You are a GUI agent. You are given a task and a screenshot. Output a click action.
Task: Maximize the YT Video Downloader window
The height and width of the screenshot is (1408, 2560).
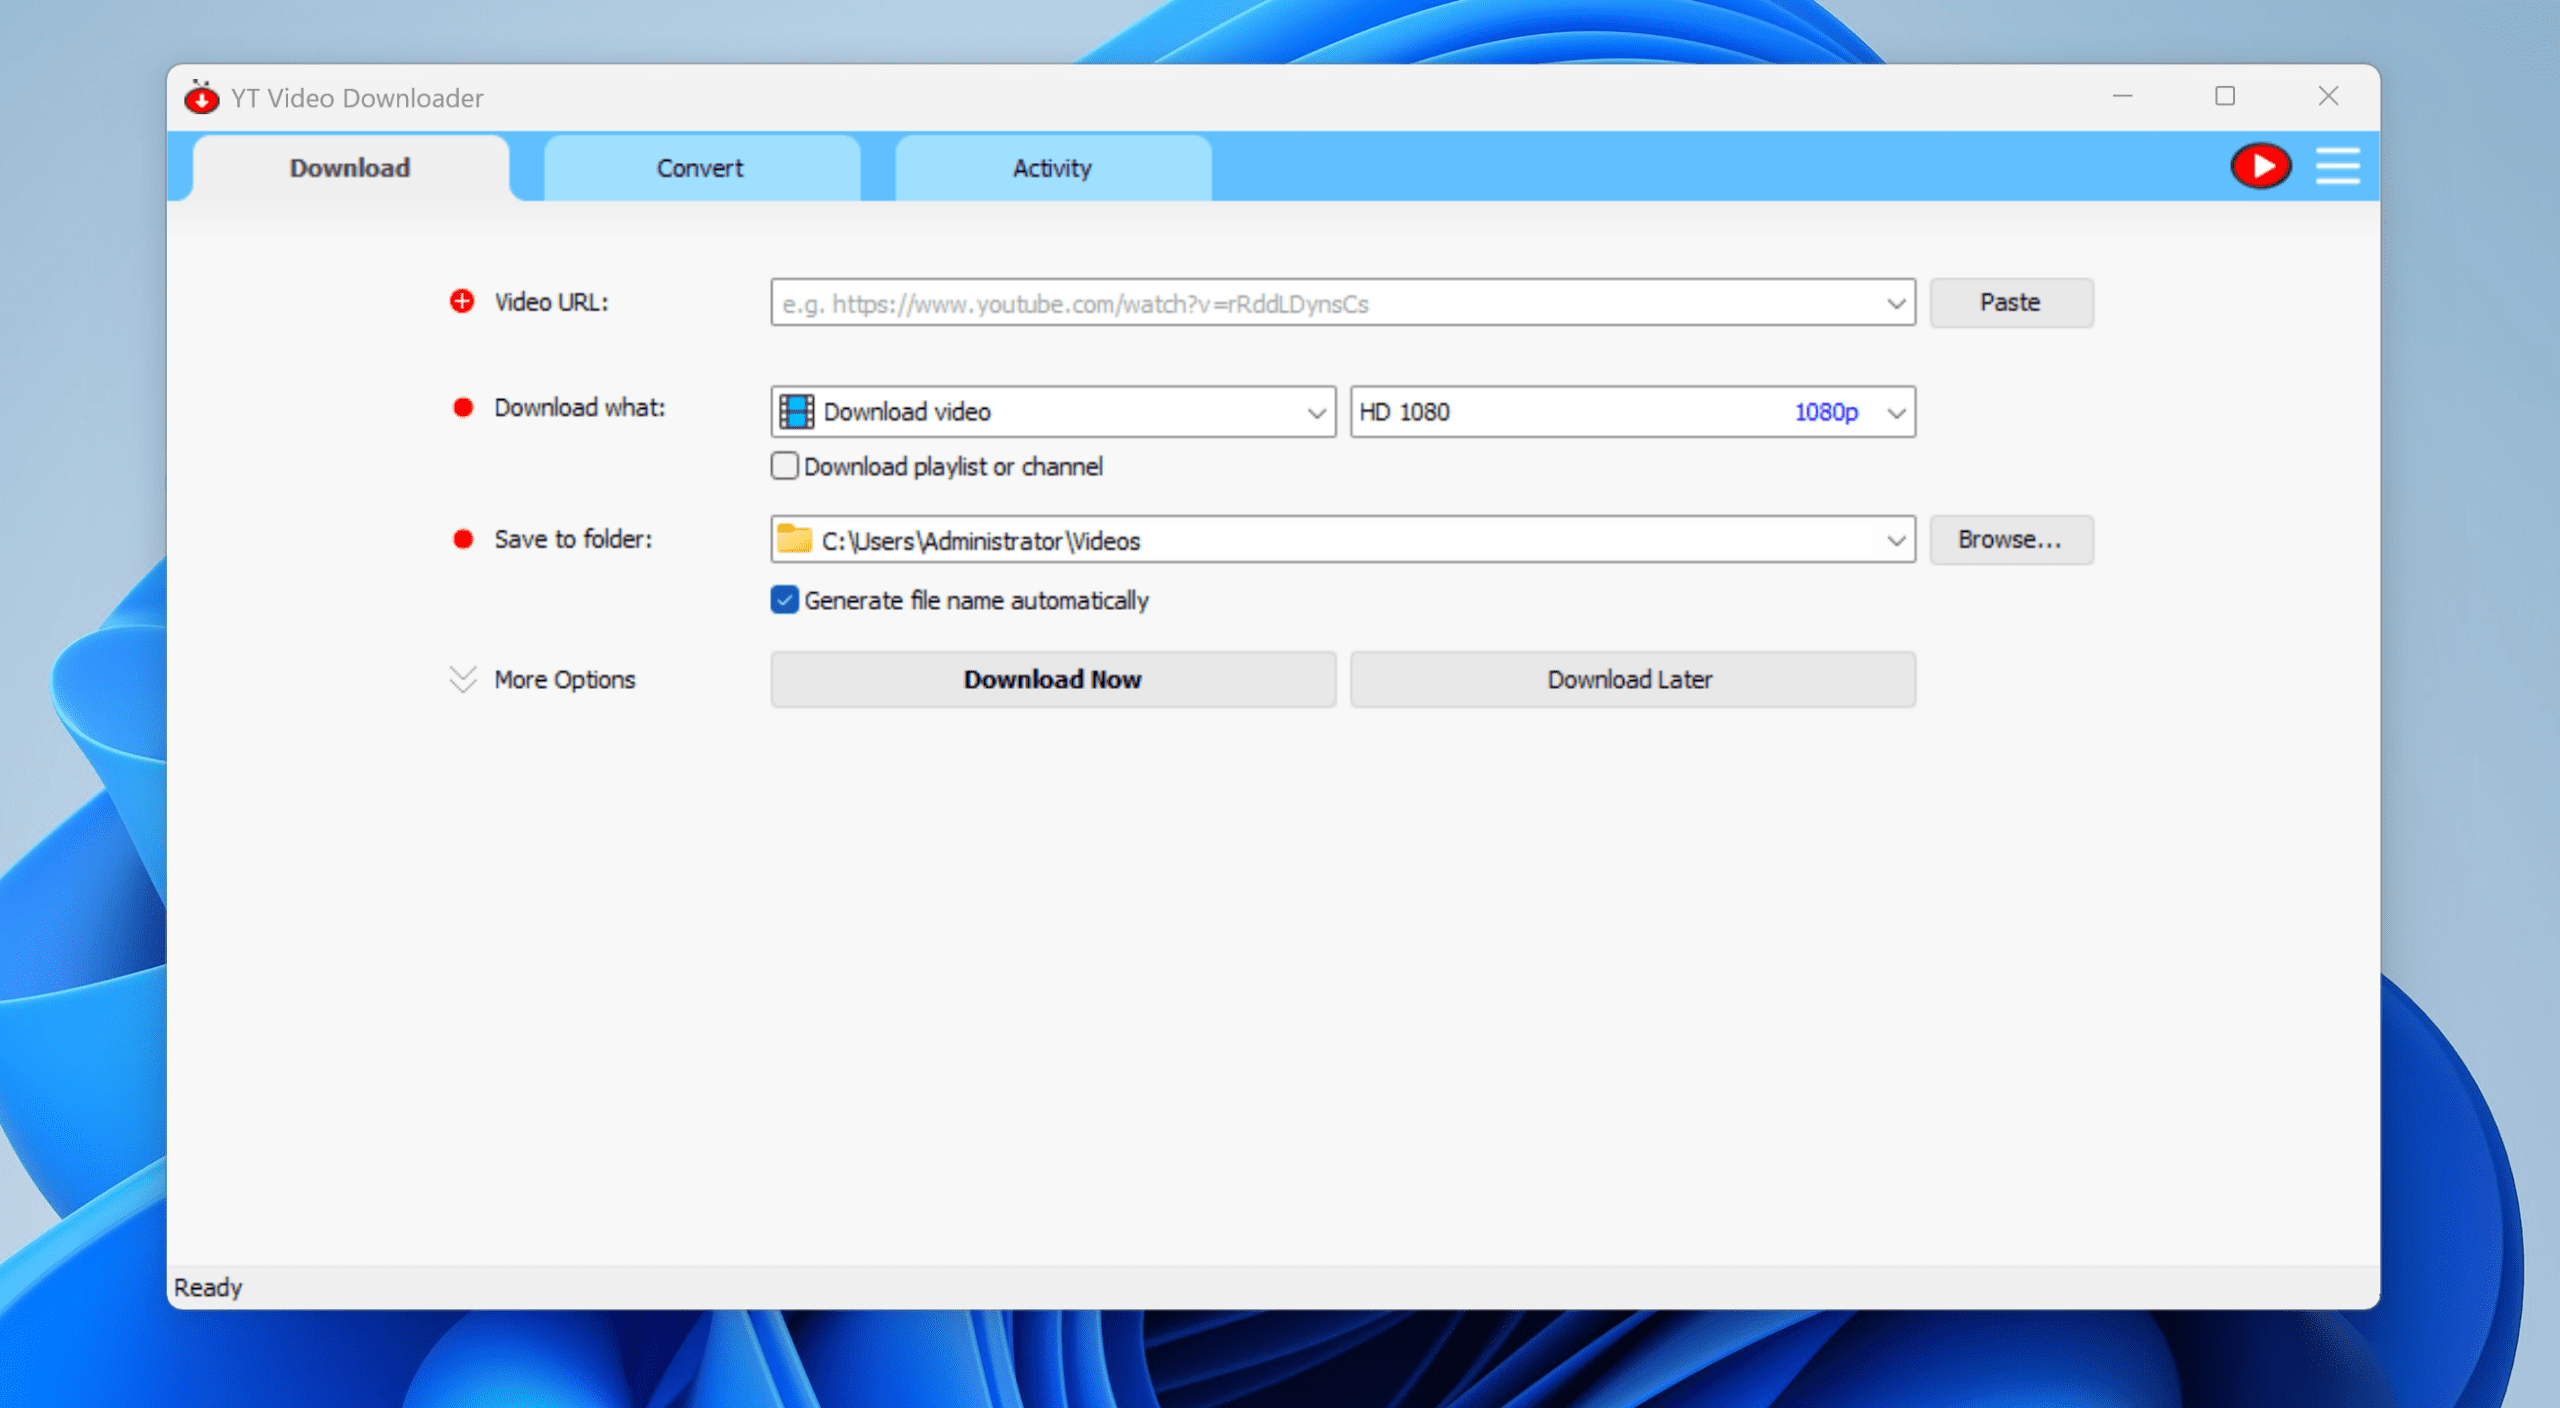click(x=2225, y=96)
